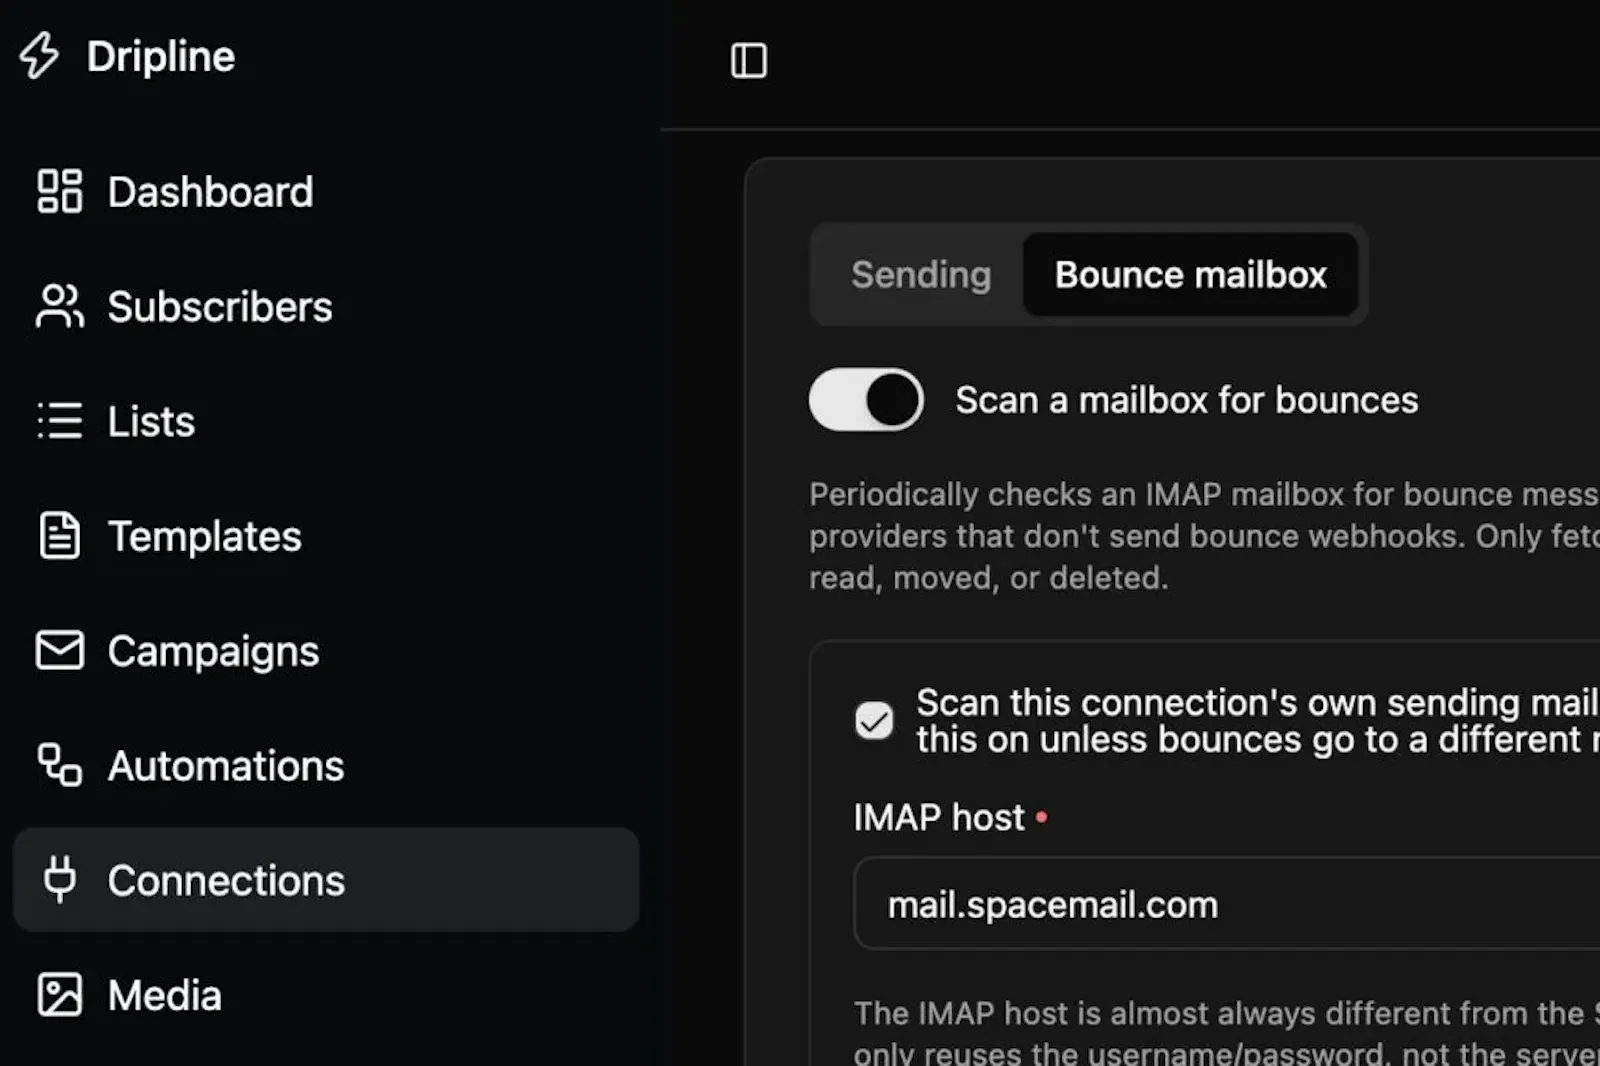Viewport: 1600px width, 1066px height.
Task: Uncheck scanning this connection's own sending mailbox
Action: coord(874,720)
